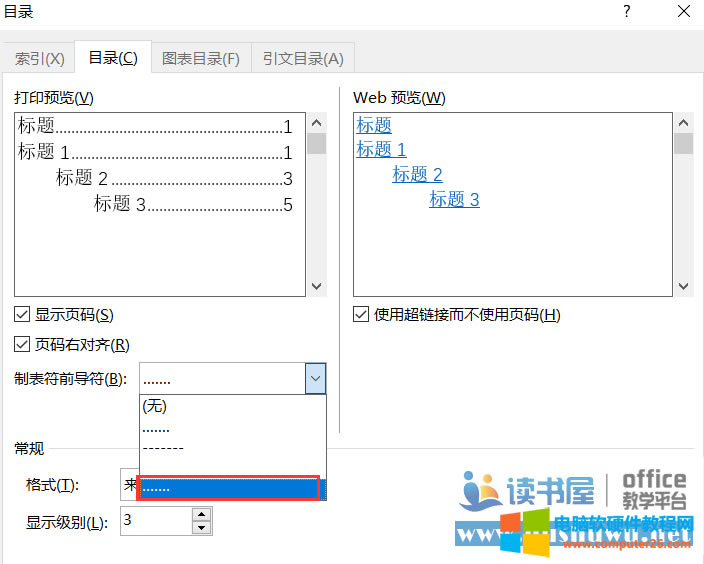This screenshot has width=704, height=564.
Task: Choose the dashed line leader option
Action: point(233,448)
